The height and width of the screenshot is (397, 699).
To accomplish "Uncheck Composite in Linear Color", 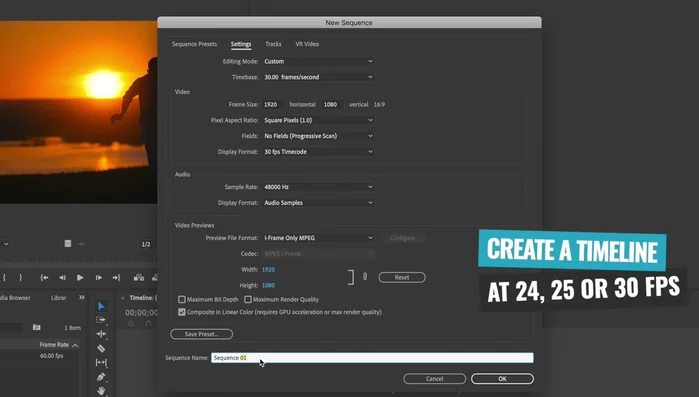I will pos(182,312).
